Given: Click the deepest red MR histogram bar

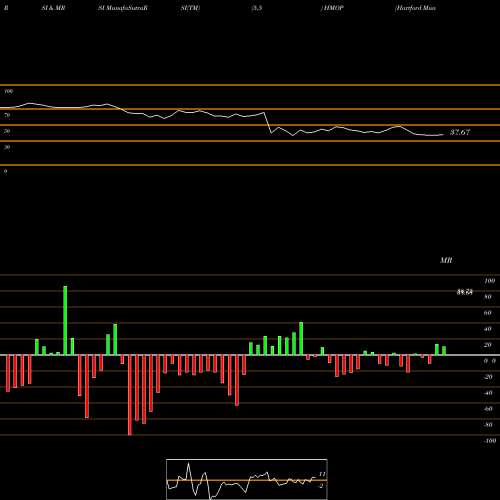Looking at the screenshot, I should pos(130,395).
